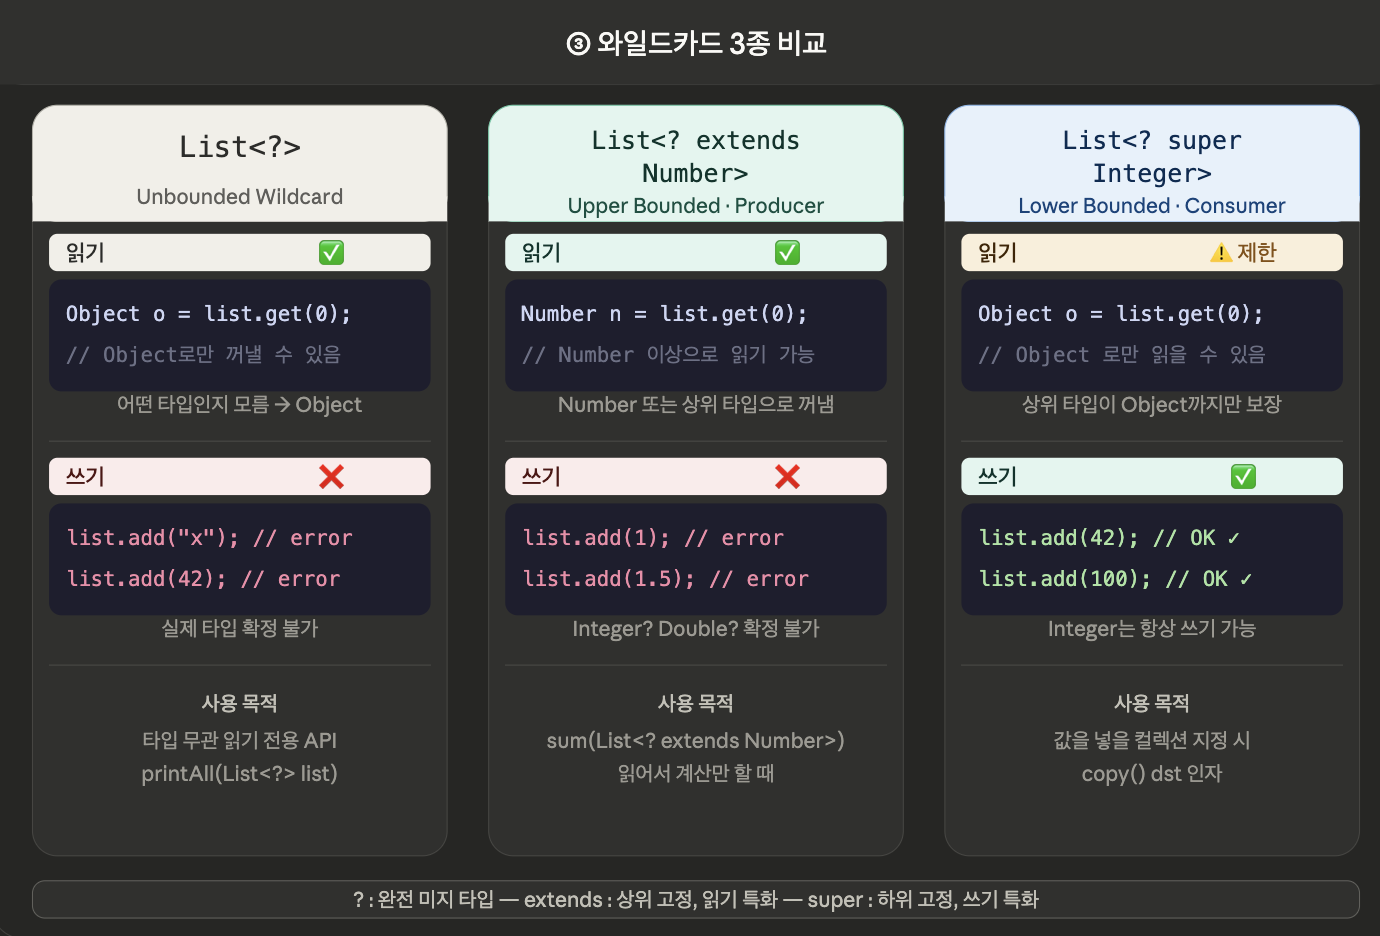Click the warning triangle beside 제한

pos(1220,253)
